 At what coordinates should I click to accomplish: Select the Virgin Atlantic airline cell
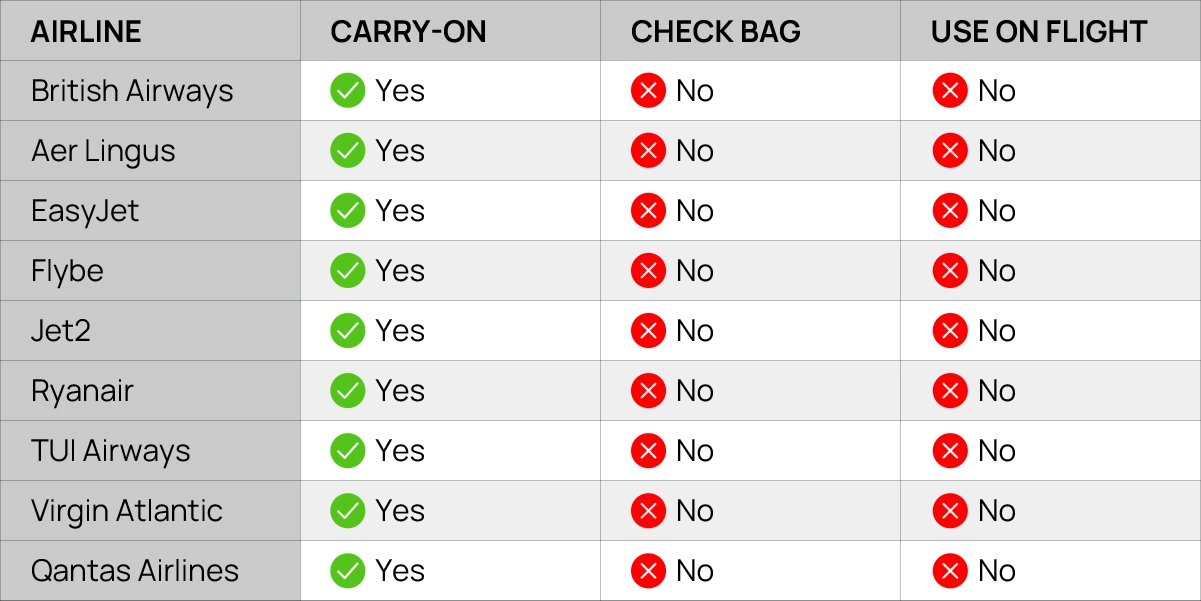tap(127, 511)
